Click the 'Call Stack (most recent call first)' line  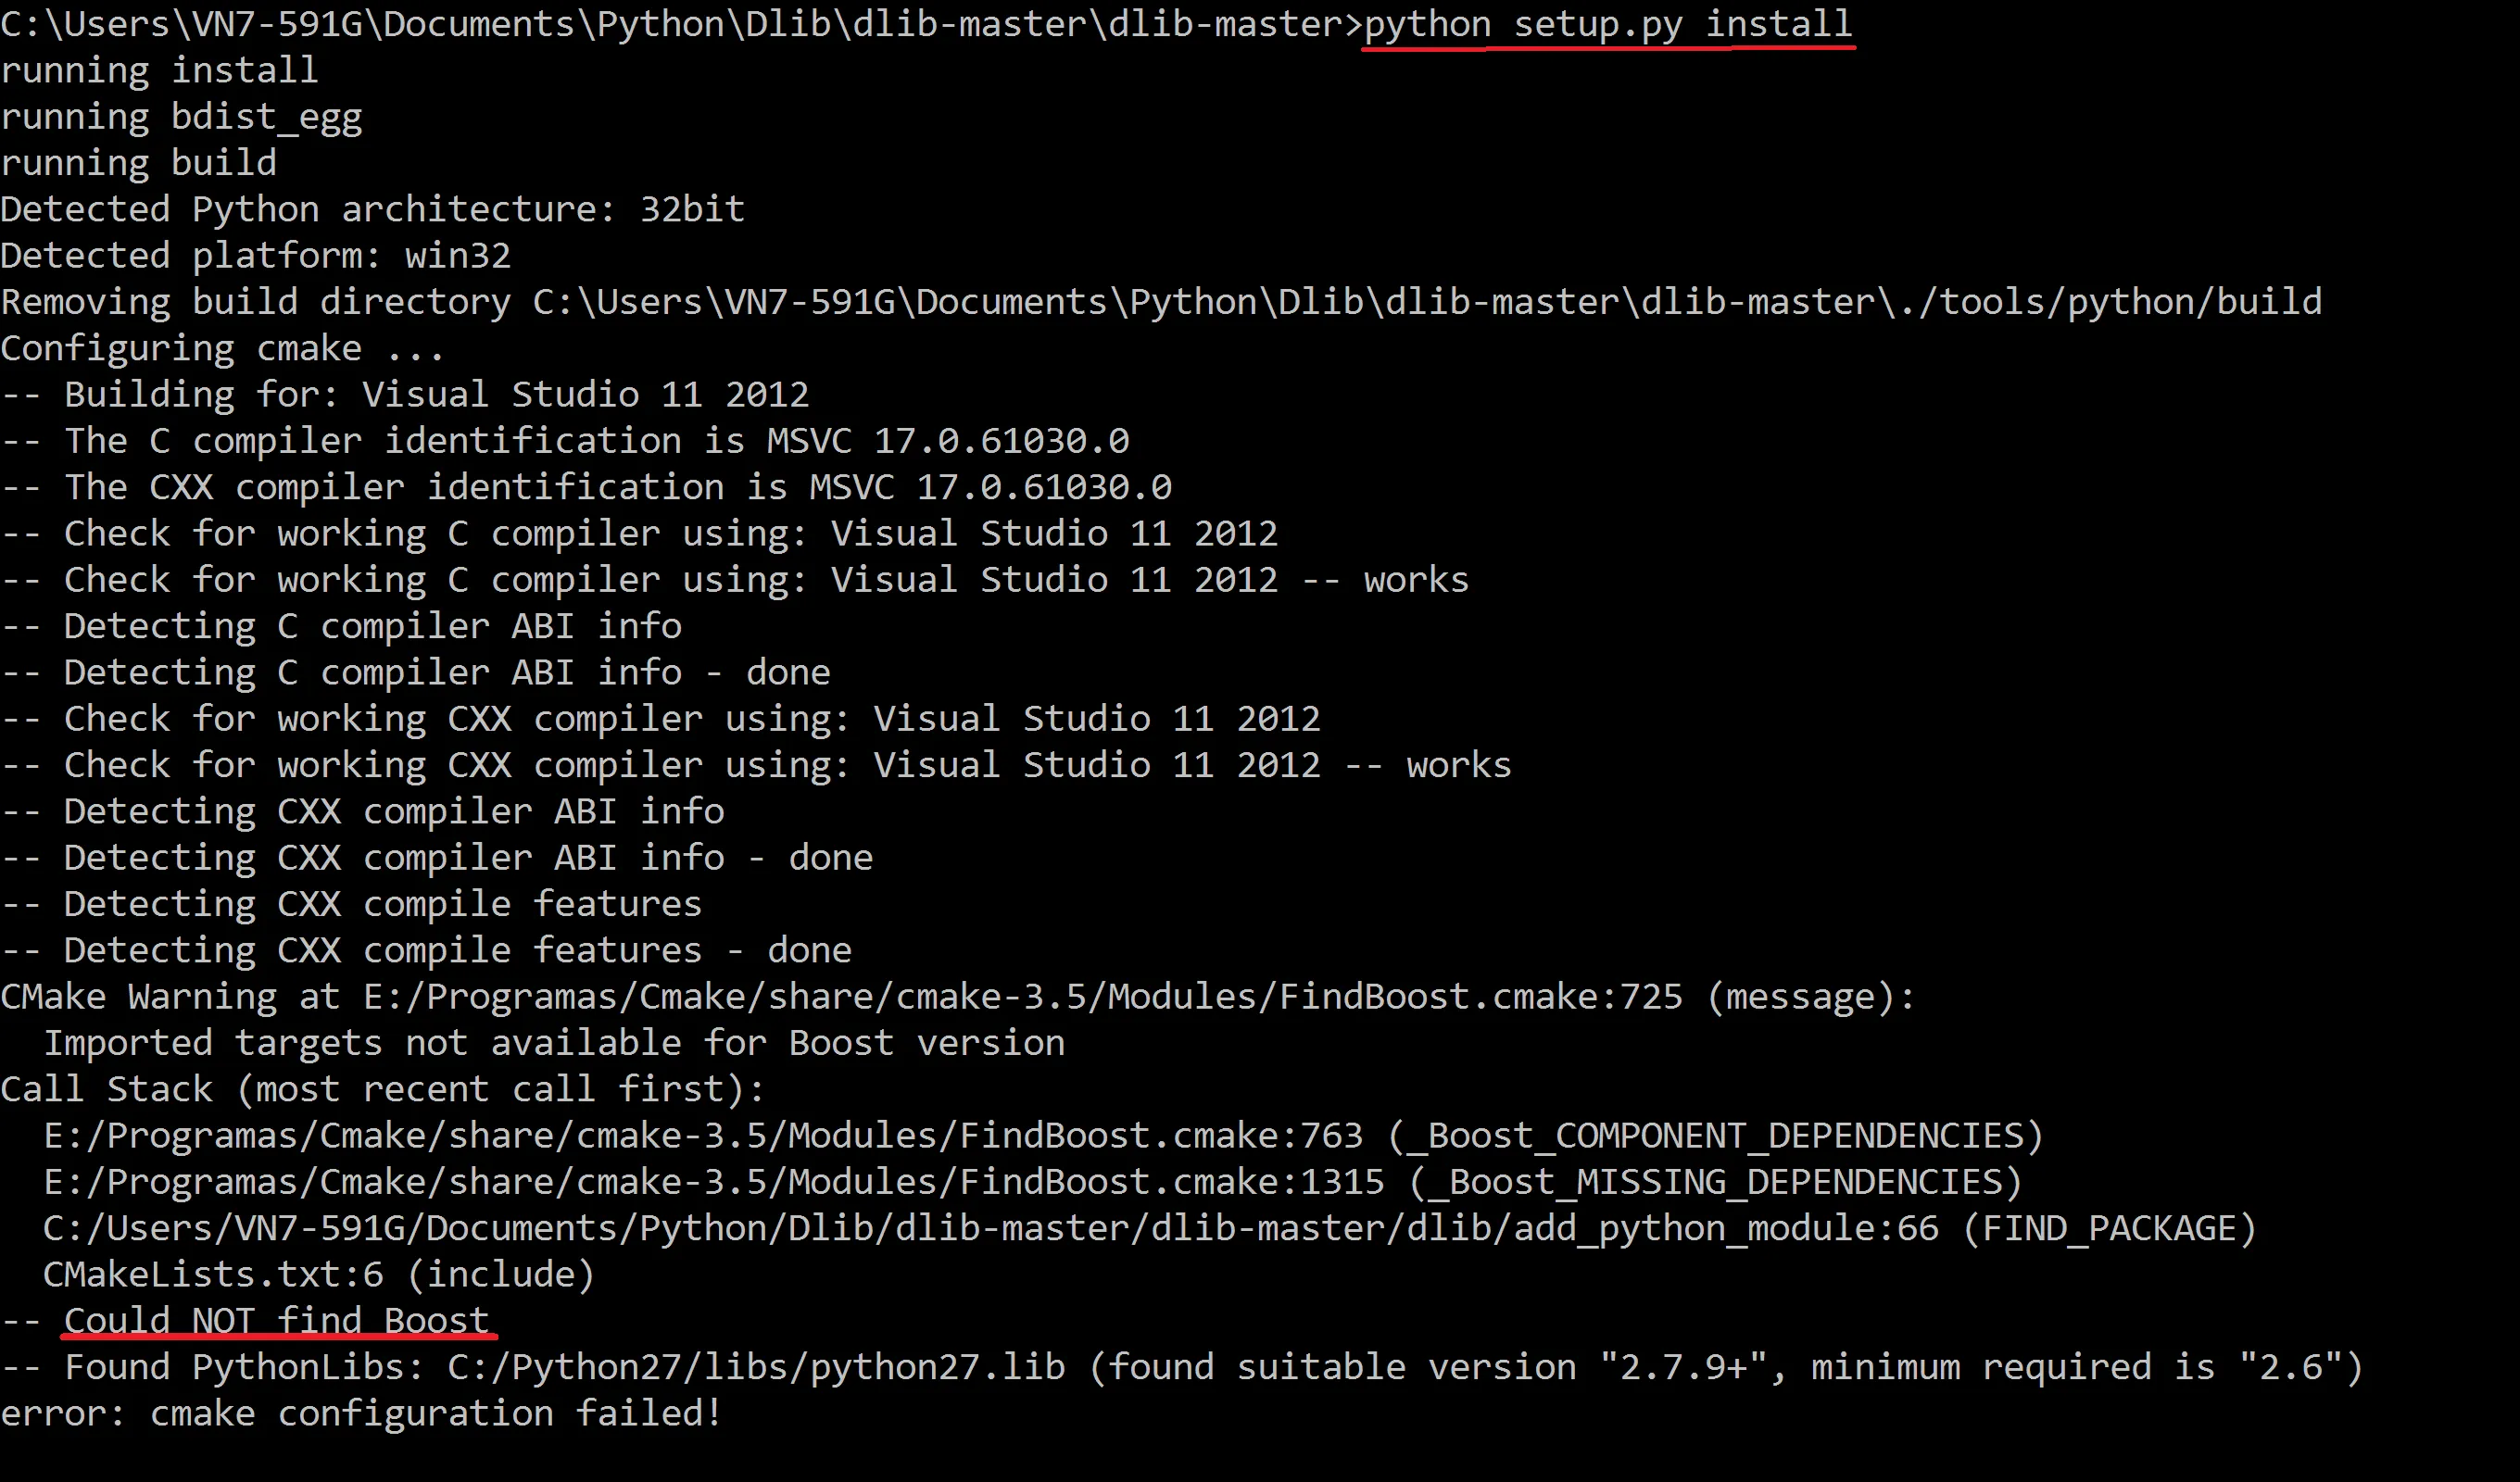coord(383,1088)
